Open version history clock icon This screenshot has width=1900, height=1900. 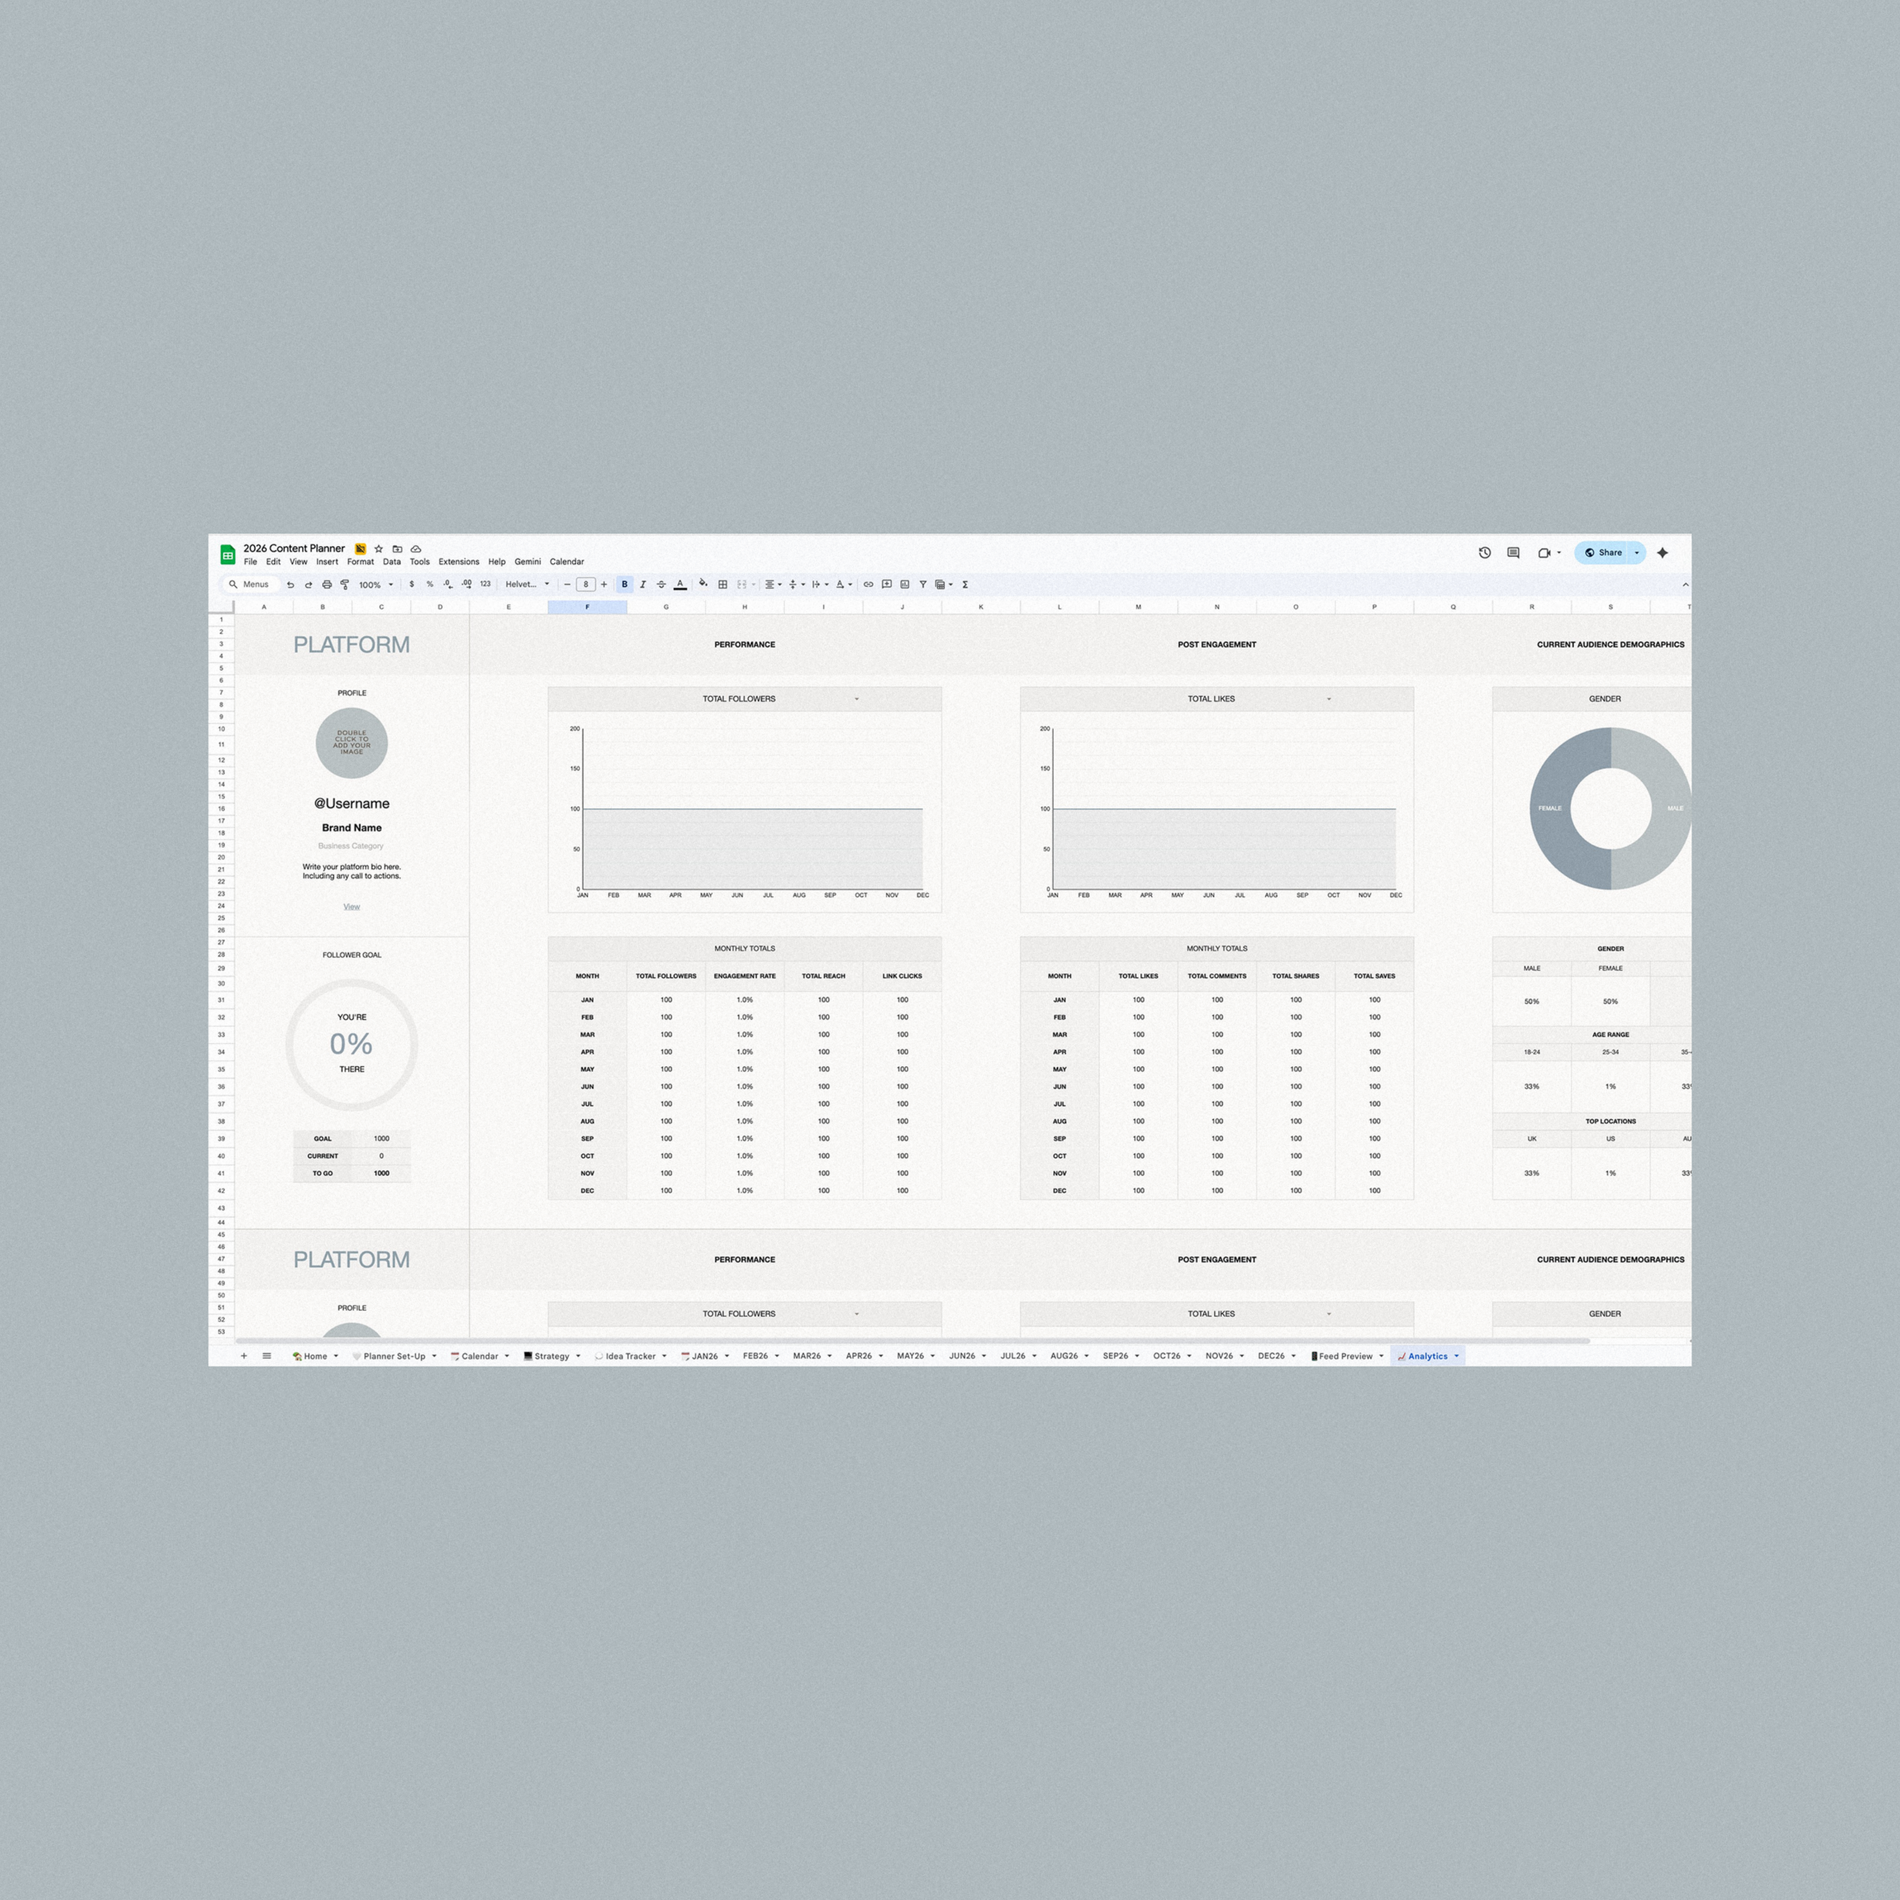(x=1485, y=553)
